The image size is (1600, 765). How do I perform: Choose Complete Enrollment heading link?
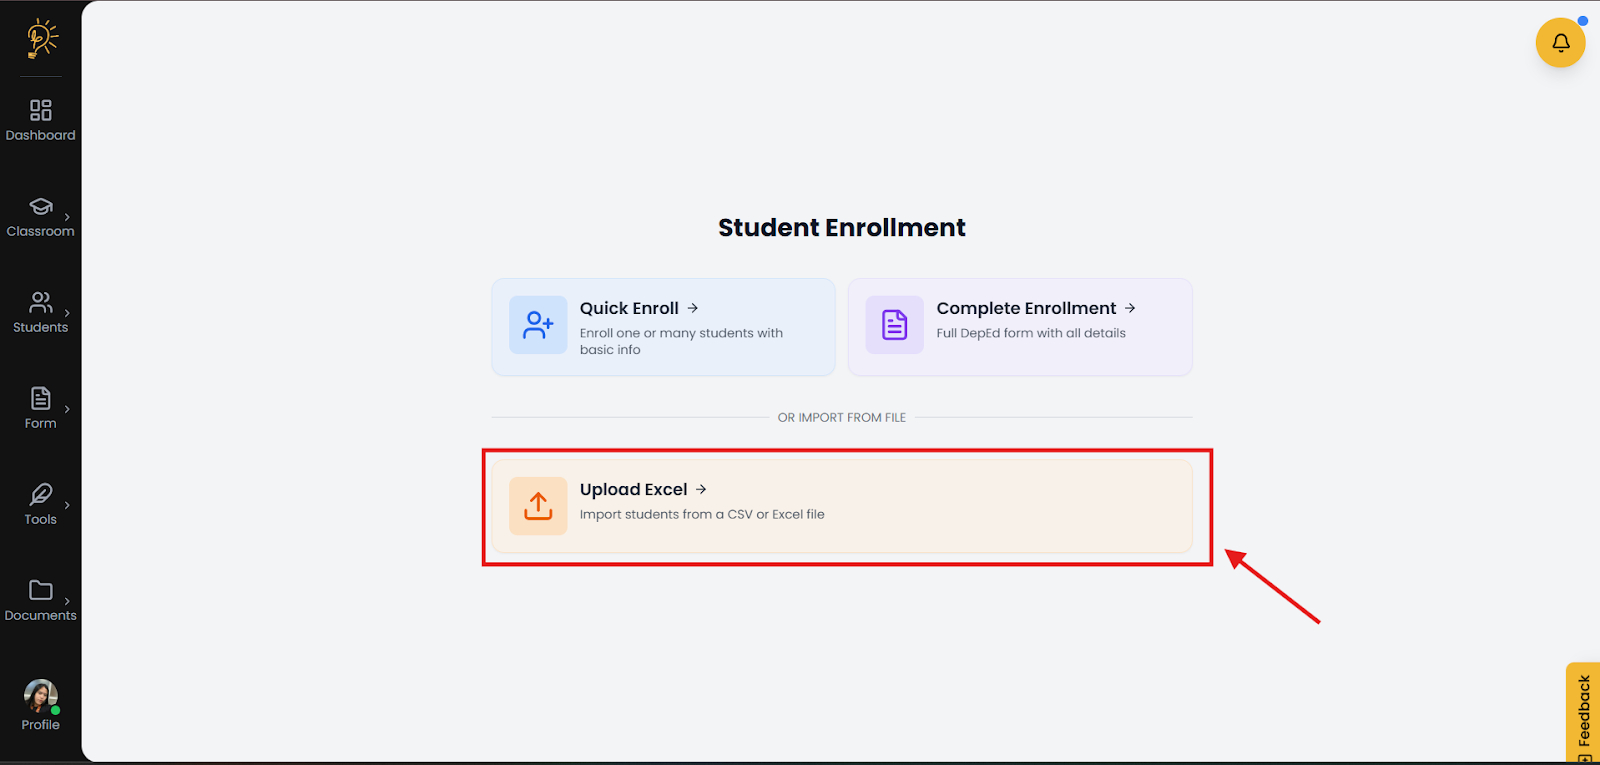(x=1026, y=308)
